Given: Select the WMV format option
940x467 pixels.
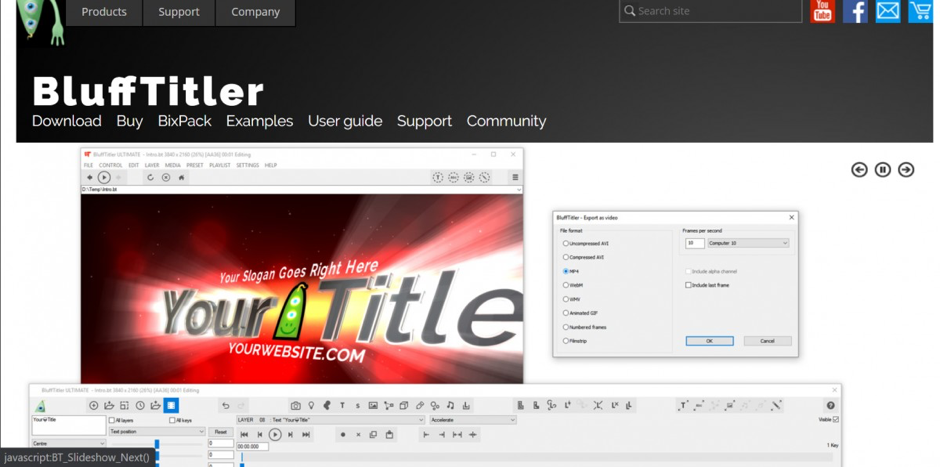Looking at the screenshot, I should pyautogui.click(x=571, y=299).
